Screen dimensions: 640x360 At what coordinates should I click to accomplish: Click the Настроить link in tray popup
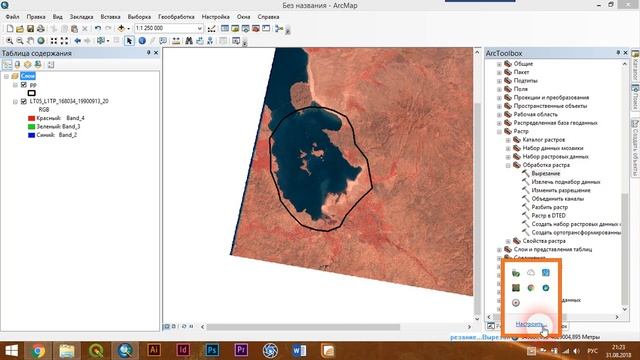pyautogui.click(x=530, y=324)
